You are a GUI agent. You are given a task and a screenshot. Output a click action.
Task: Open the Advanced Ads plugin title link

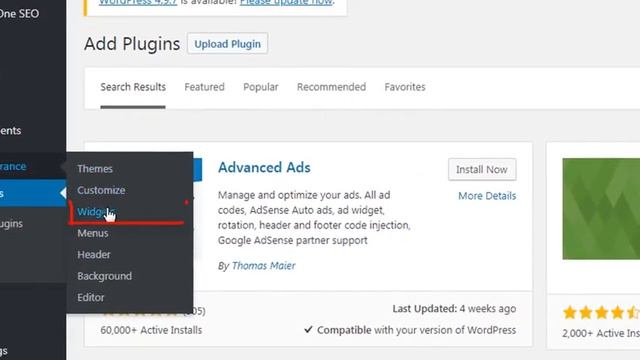pos(264,167)
